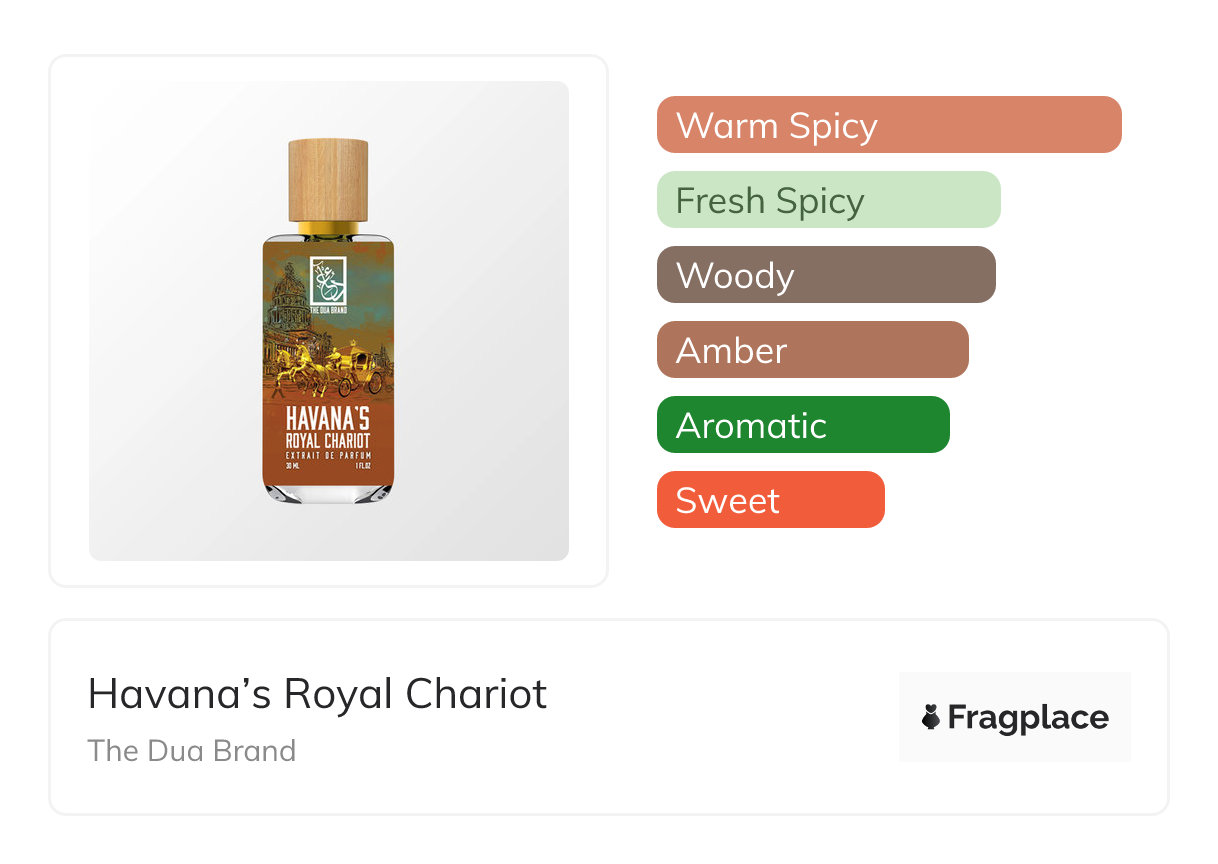Open the Havana's Royal Chariot title link
Viewport: 1218px width, 864px height.
(x=317, y=693)
